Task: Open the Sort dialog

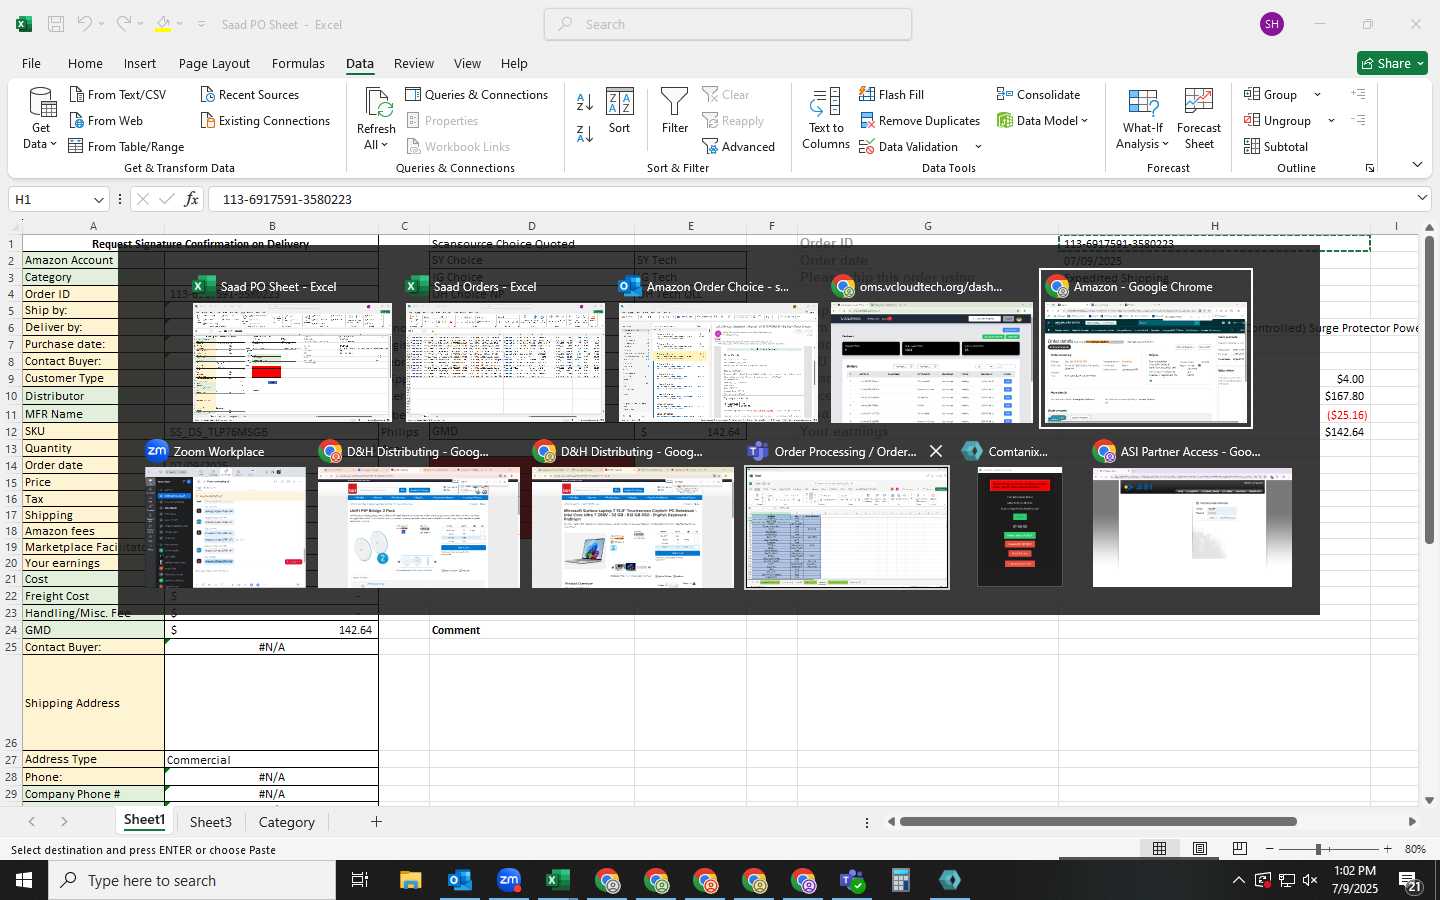Action: pyautogui.click(x=620, y=111)
